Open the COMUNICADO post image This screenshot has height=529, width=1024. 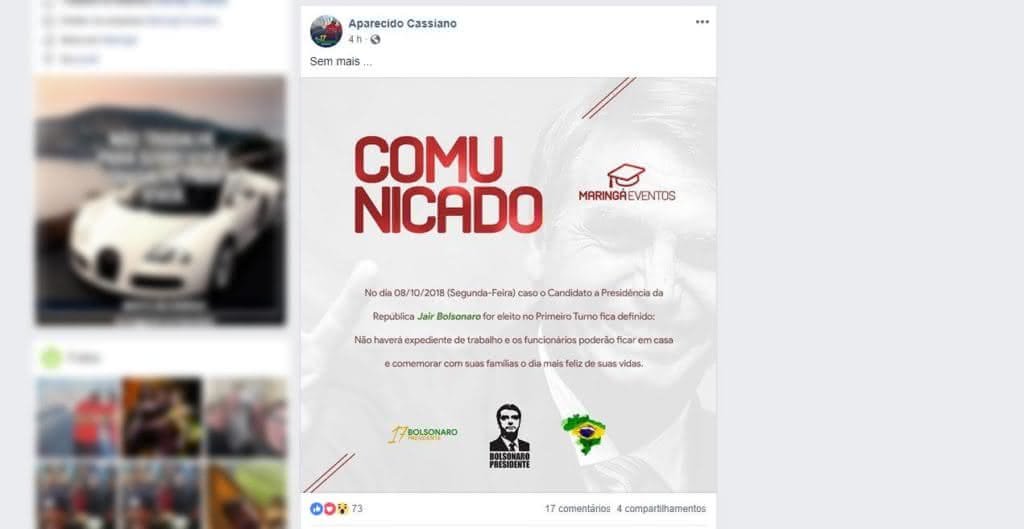[x=508, y=285]
